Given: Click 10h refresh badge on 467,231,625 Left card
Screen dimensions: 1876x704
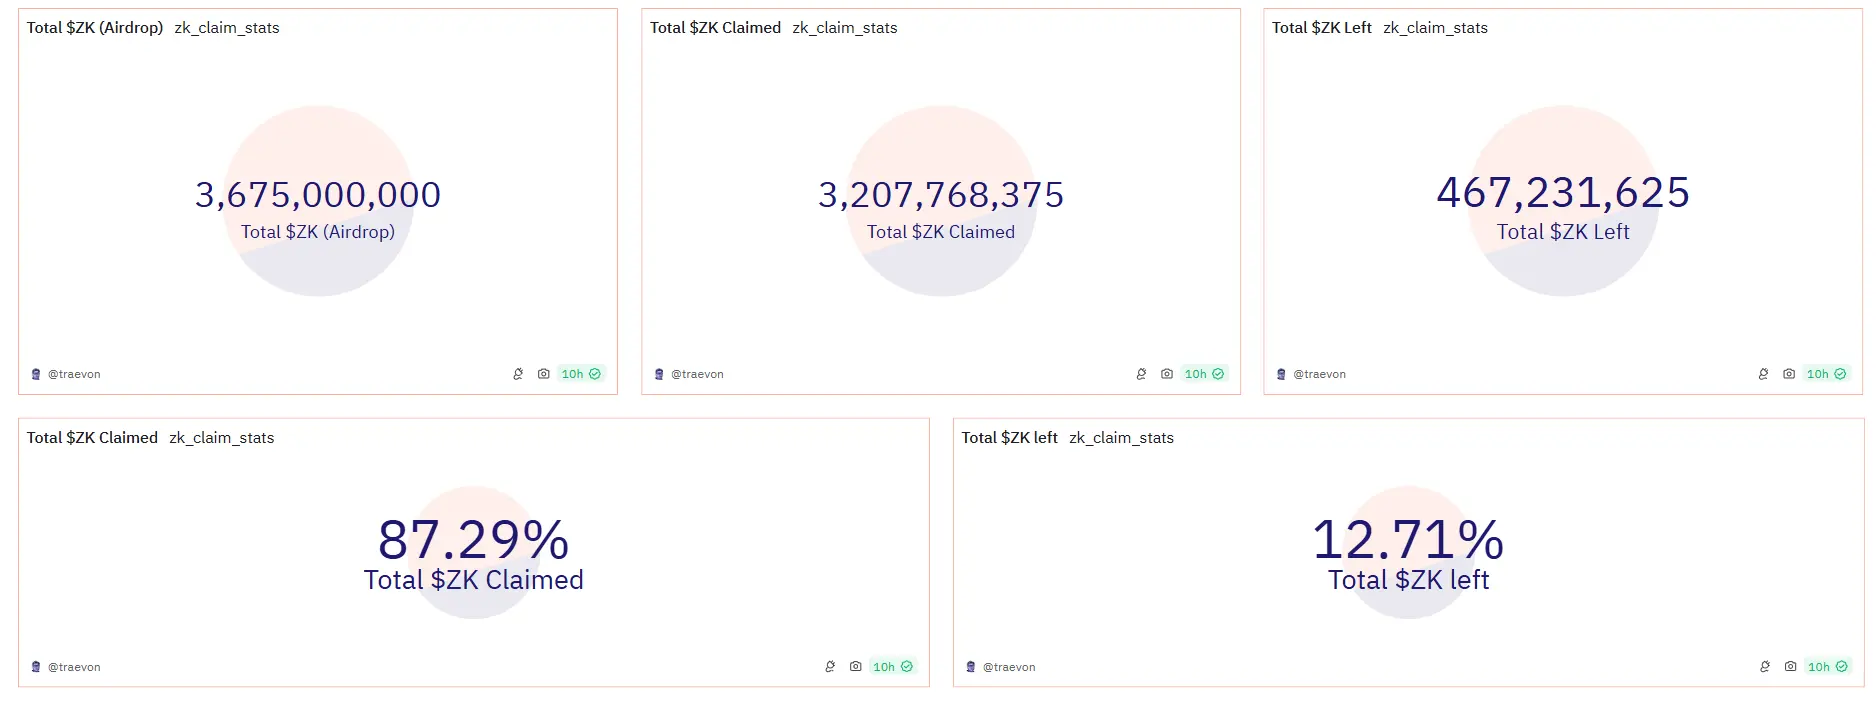Looking at the screenshot, I should click(x=1827, y=374).
